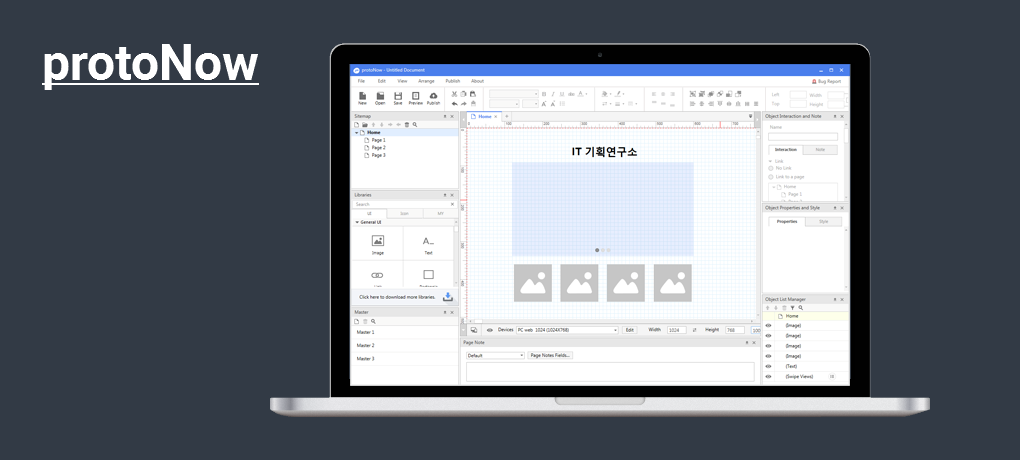Click the Publish cloud icon
Screen dimensions: 1020x460
[433, 98]
